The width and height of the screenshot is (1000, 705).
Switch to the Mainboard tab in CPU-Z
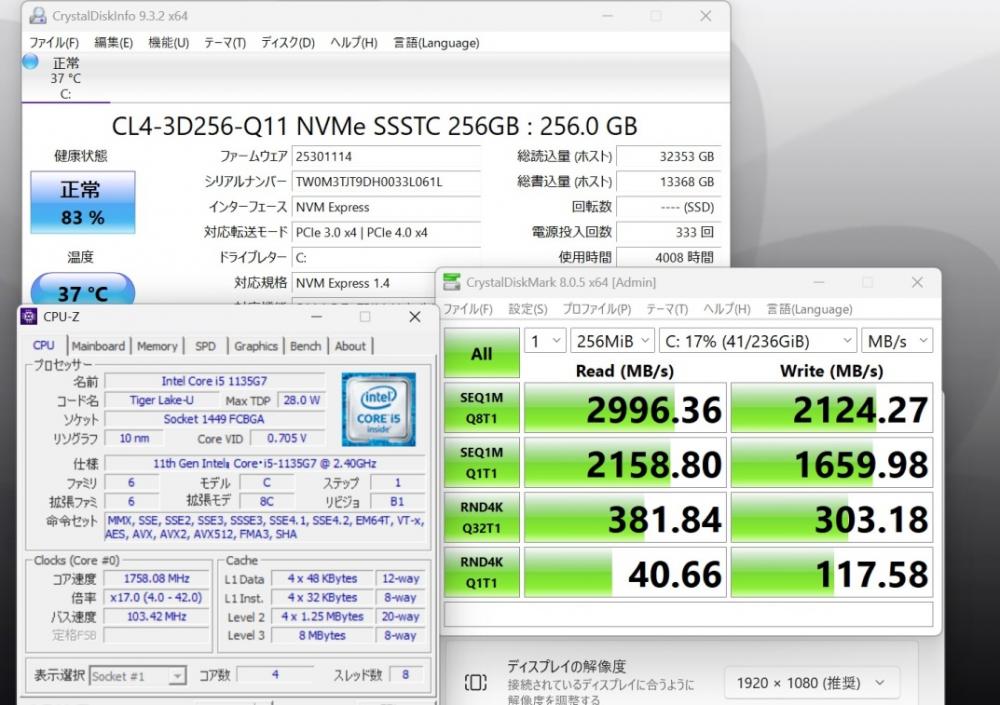tap(98, 346)
